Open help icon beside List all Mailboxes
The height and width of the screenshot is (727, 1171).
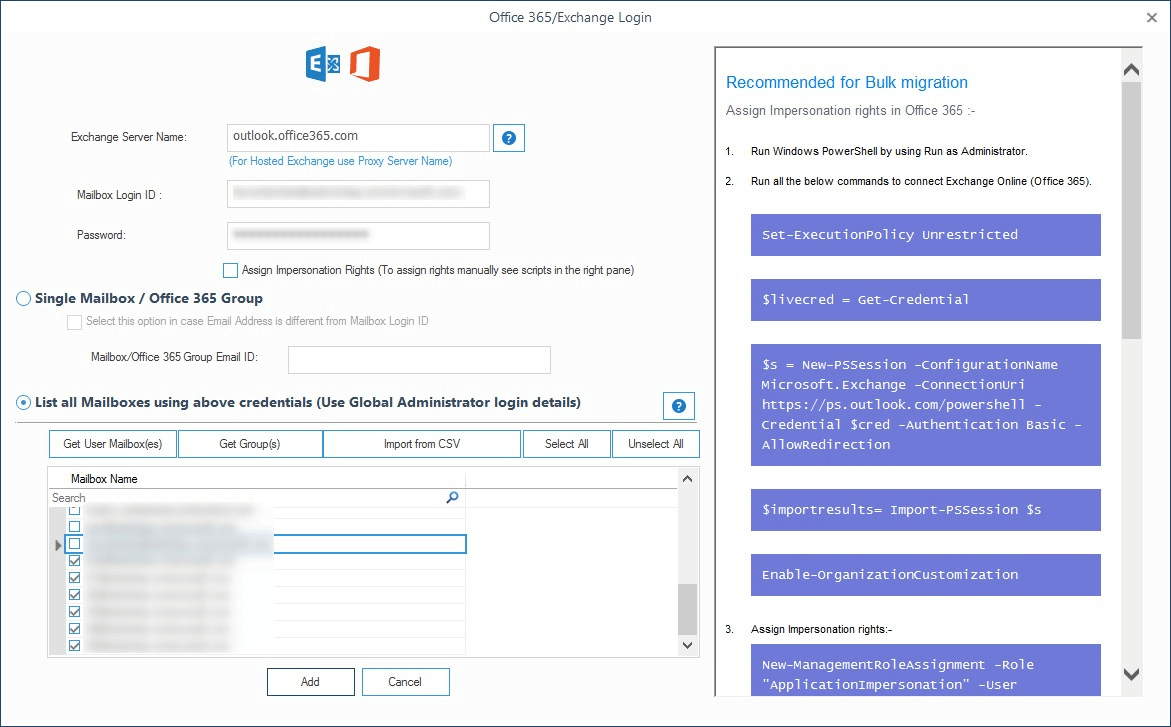(679, 406)
